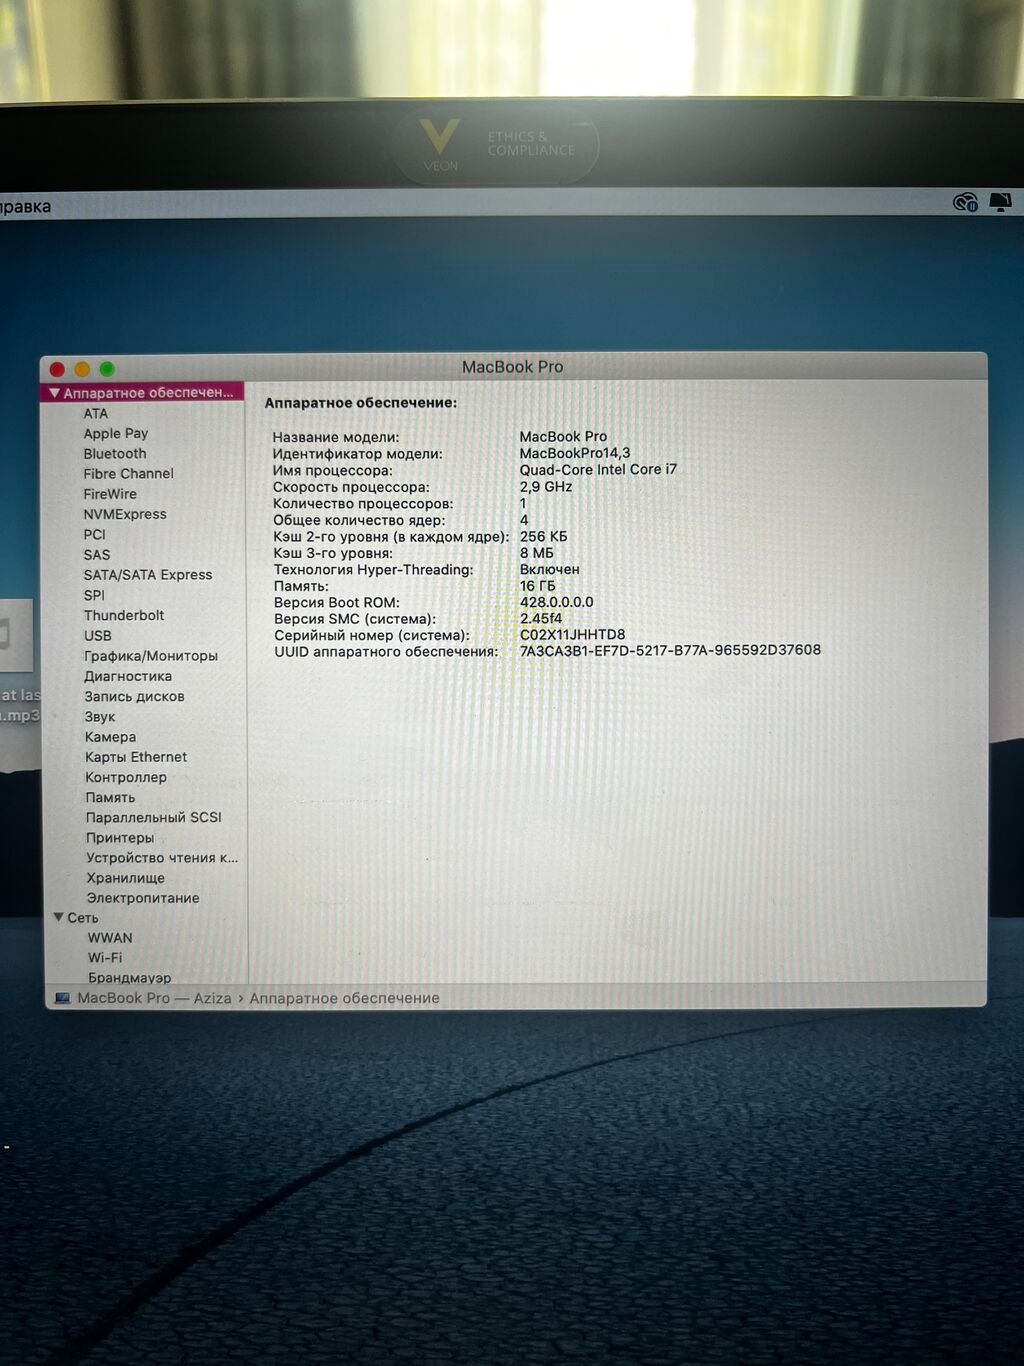Zoom the window with green button
The height and width of the screenshot is (1366, 1024).
click(x=107, y=369)
